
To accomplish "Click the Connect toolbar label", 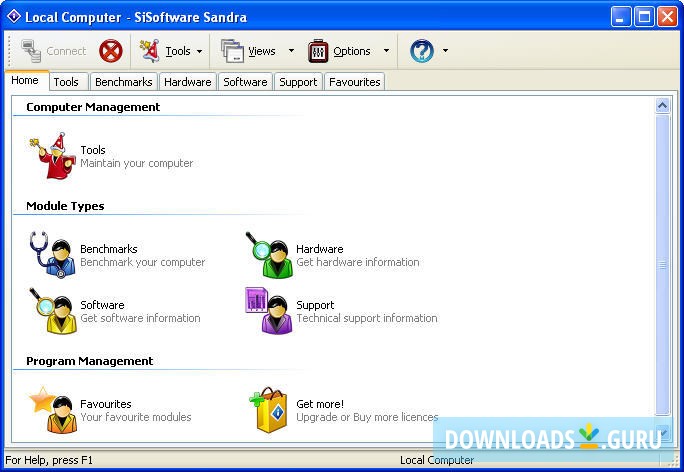I will click(66, 51).
